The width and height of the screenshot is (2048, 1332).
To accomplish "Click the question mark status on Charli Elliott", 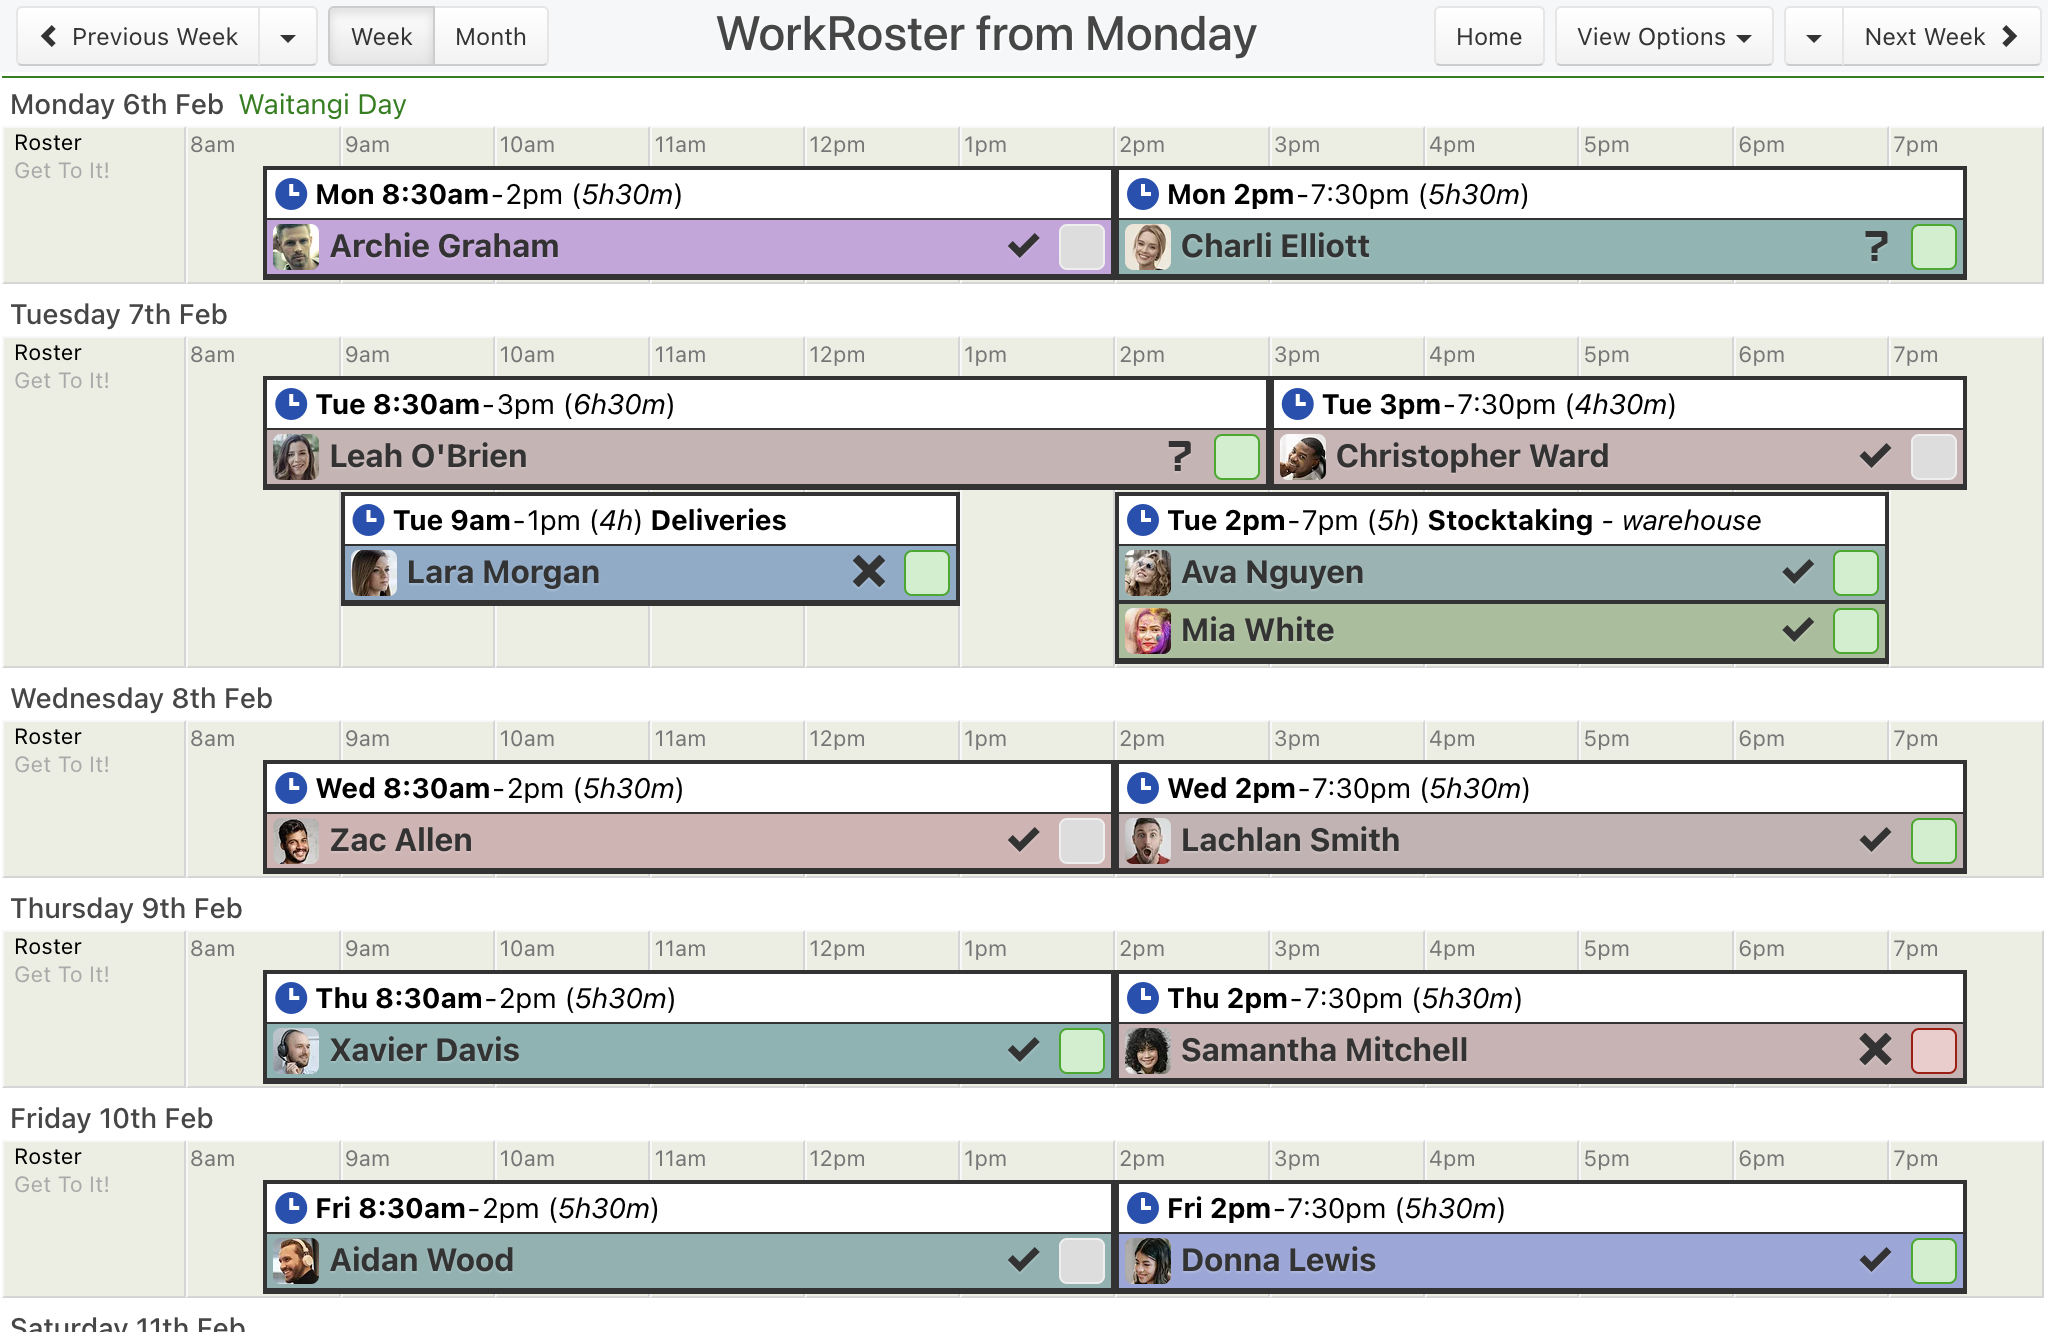I will click(1876, 246).
